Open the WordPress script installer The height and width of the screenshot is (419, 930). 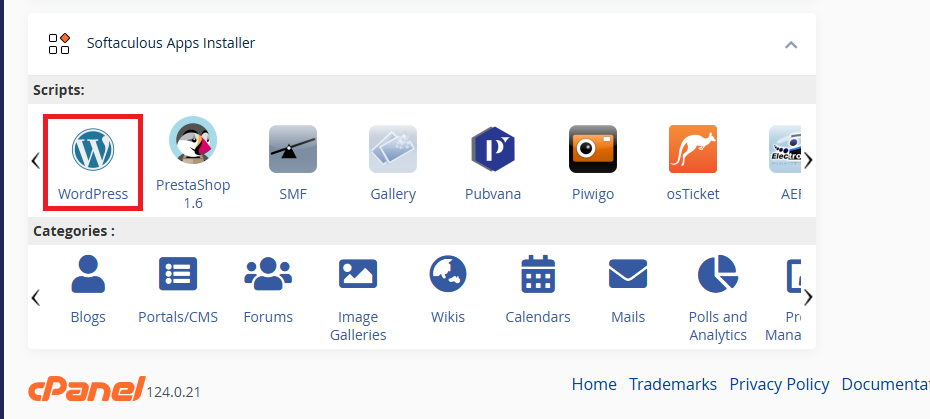click(x=93, y=163)
